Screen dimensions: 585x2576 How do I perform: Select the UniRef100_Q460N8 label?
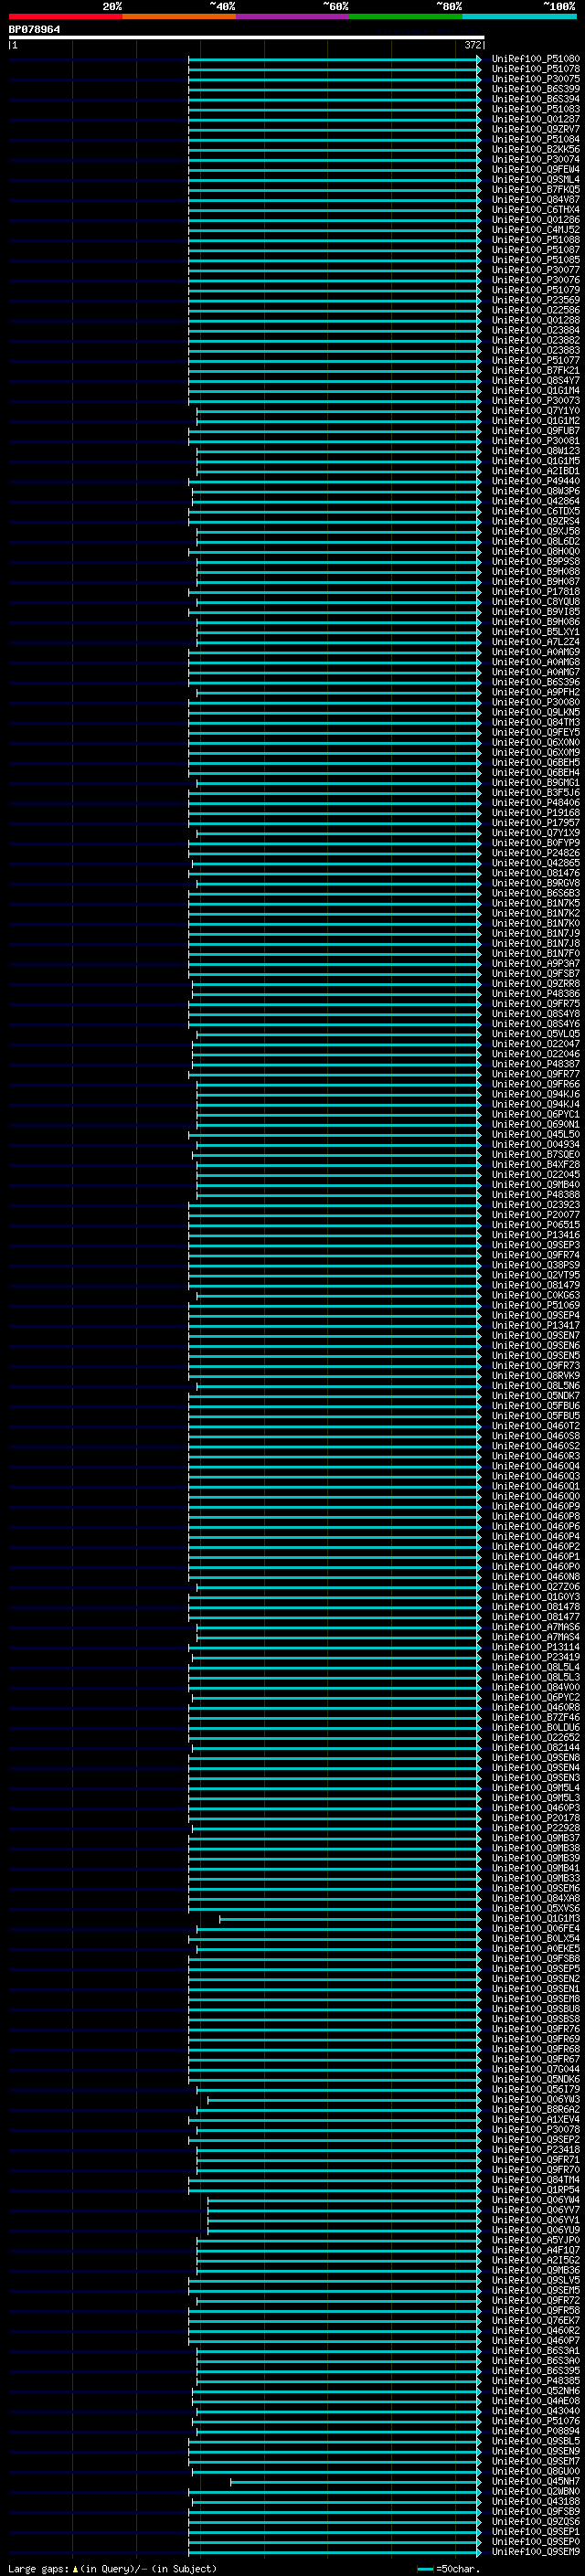click(x=536, y=1576)
